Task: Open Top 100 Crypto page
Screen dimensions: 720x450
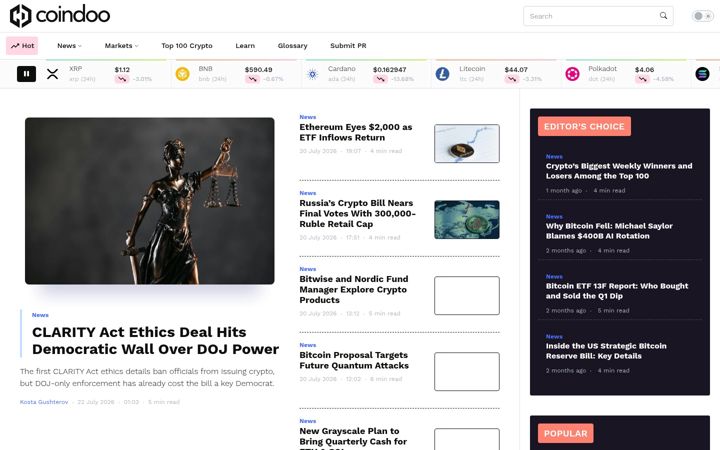Action: [x=187, y=45]
